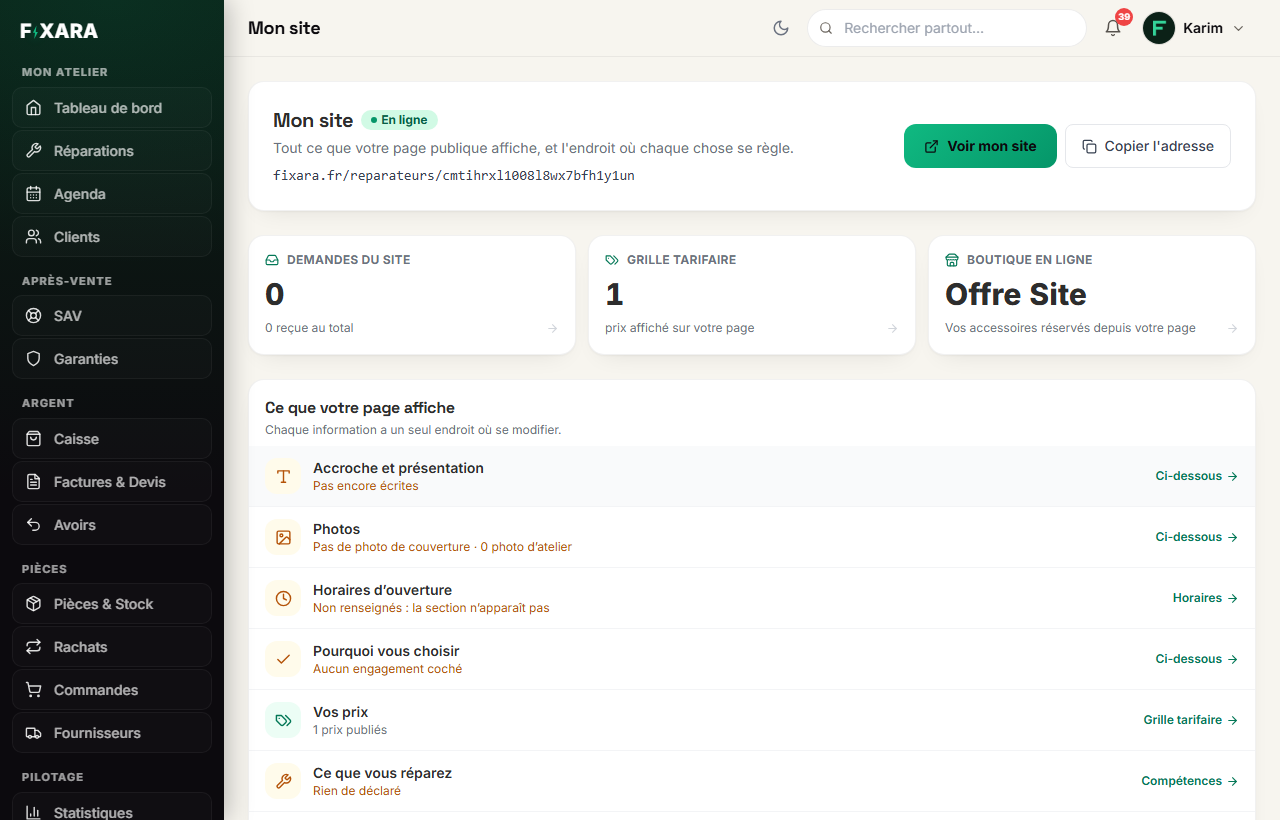Click the search magnifier icon

[826, 28]
